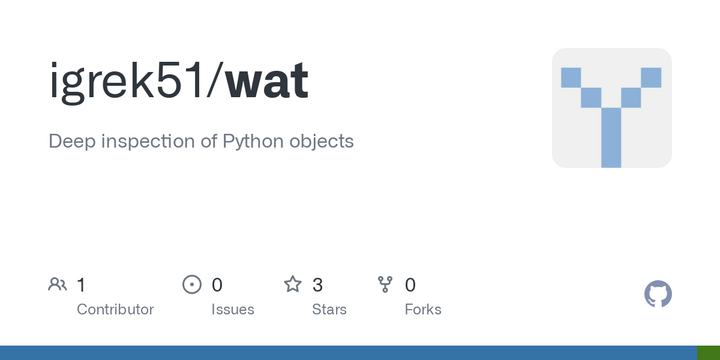This screenshot has width=720, height=360.
Task: Click the description Deep inspection of Python objects
Action: 201,141
